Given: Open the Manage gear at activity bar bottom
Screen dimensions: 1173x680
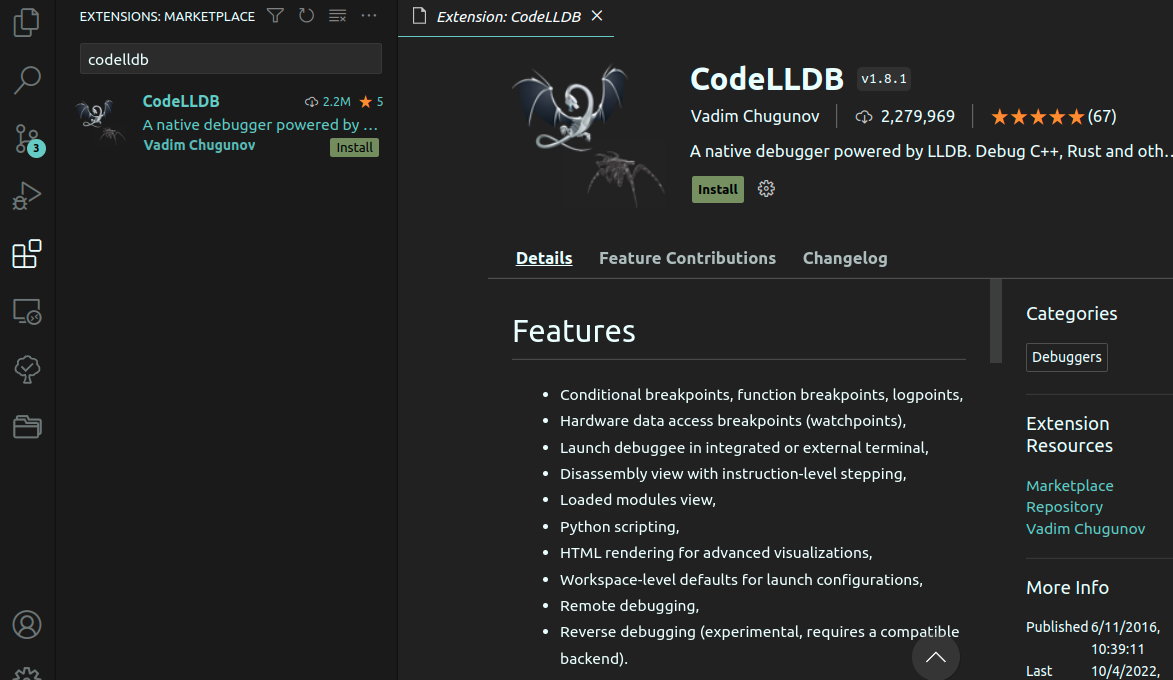Looking at the screenshot, I should click(27, 673).
